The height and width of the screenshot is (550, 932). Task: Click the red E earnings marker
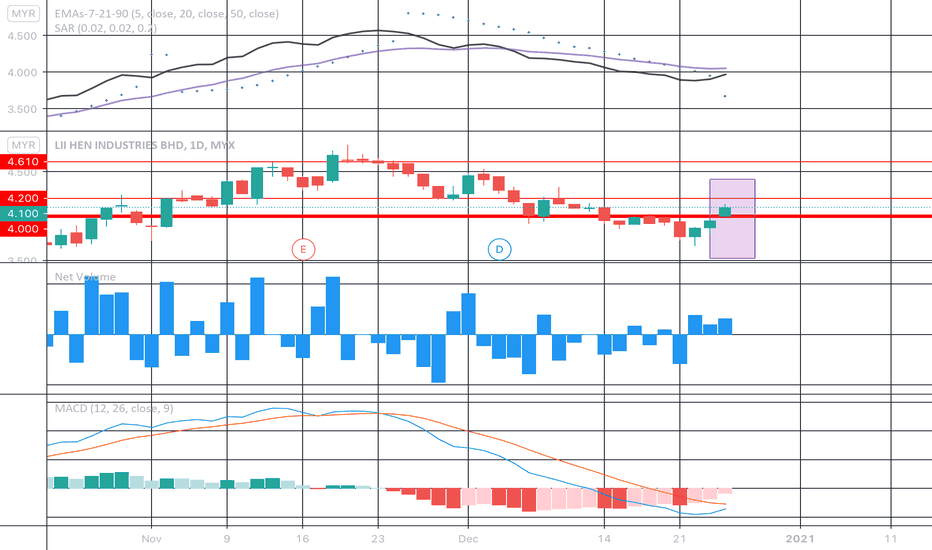[x=303, y=249]
